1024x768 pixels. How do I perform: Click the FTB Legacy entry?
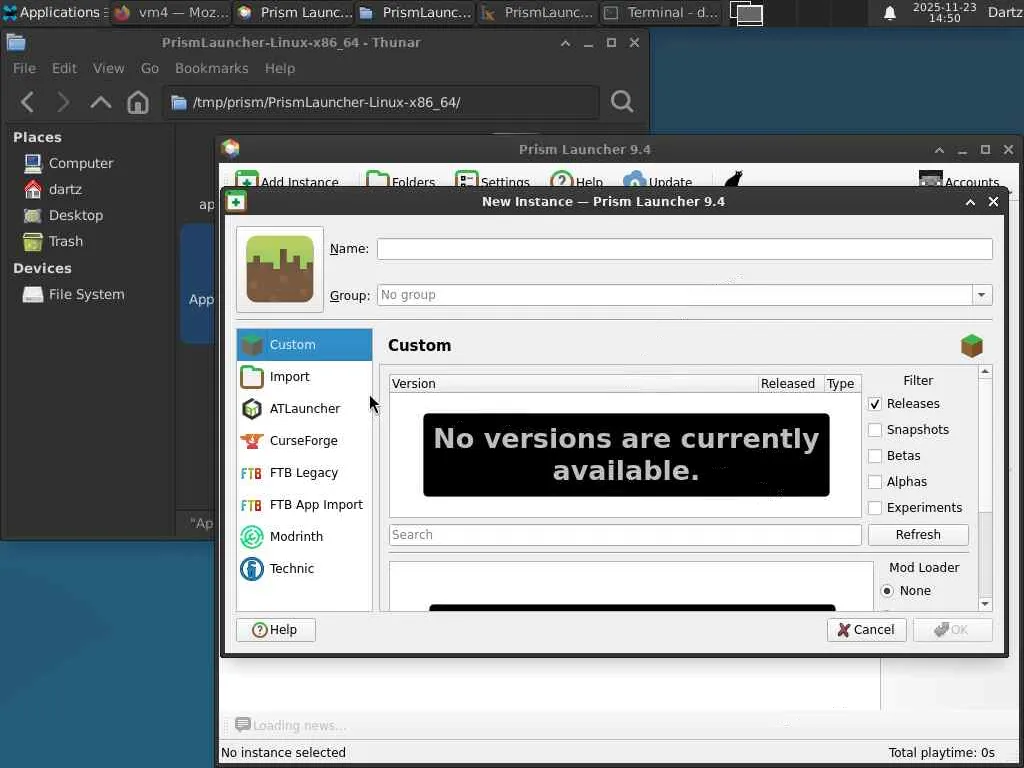tap(304, 473)
